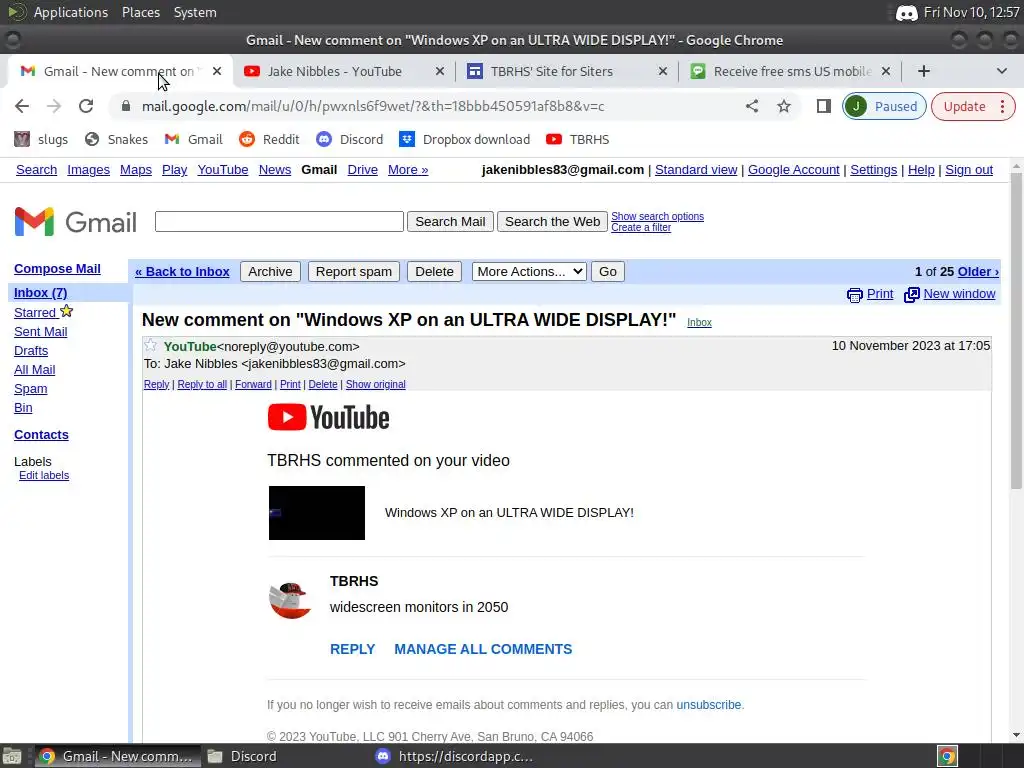The width and height of the screenshot is (1024, 768).
Task: Click the YouTube logo in the email
Action: pos(328,417)
